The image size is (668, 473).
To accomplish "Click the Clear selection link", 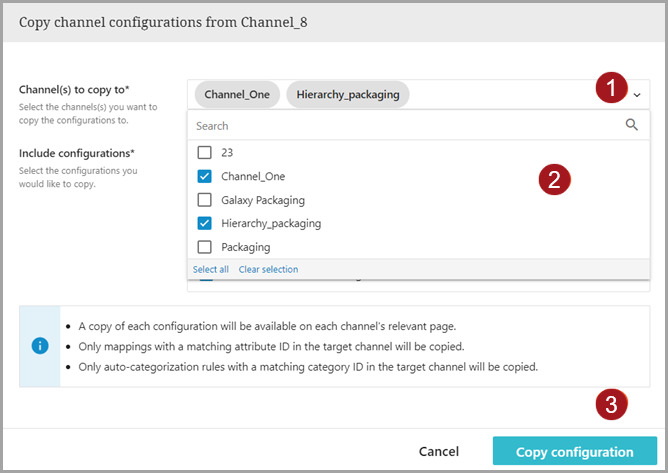I will pos(267,269).
